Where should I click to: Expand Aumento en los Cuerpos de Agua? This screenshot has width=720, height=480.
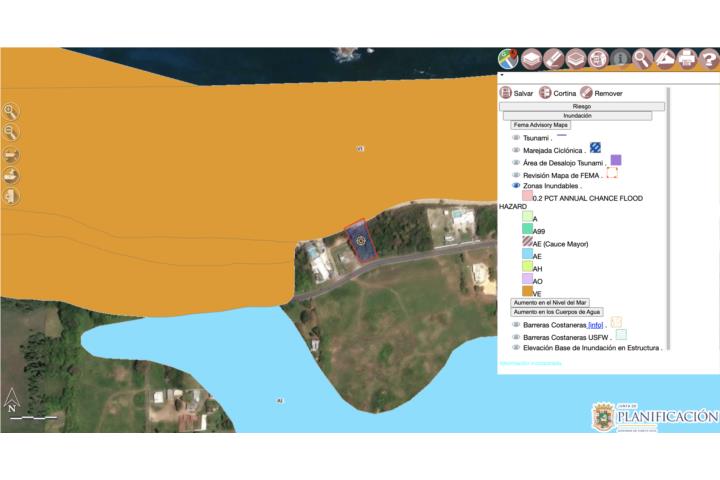(x=557, y=312)
